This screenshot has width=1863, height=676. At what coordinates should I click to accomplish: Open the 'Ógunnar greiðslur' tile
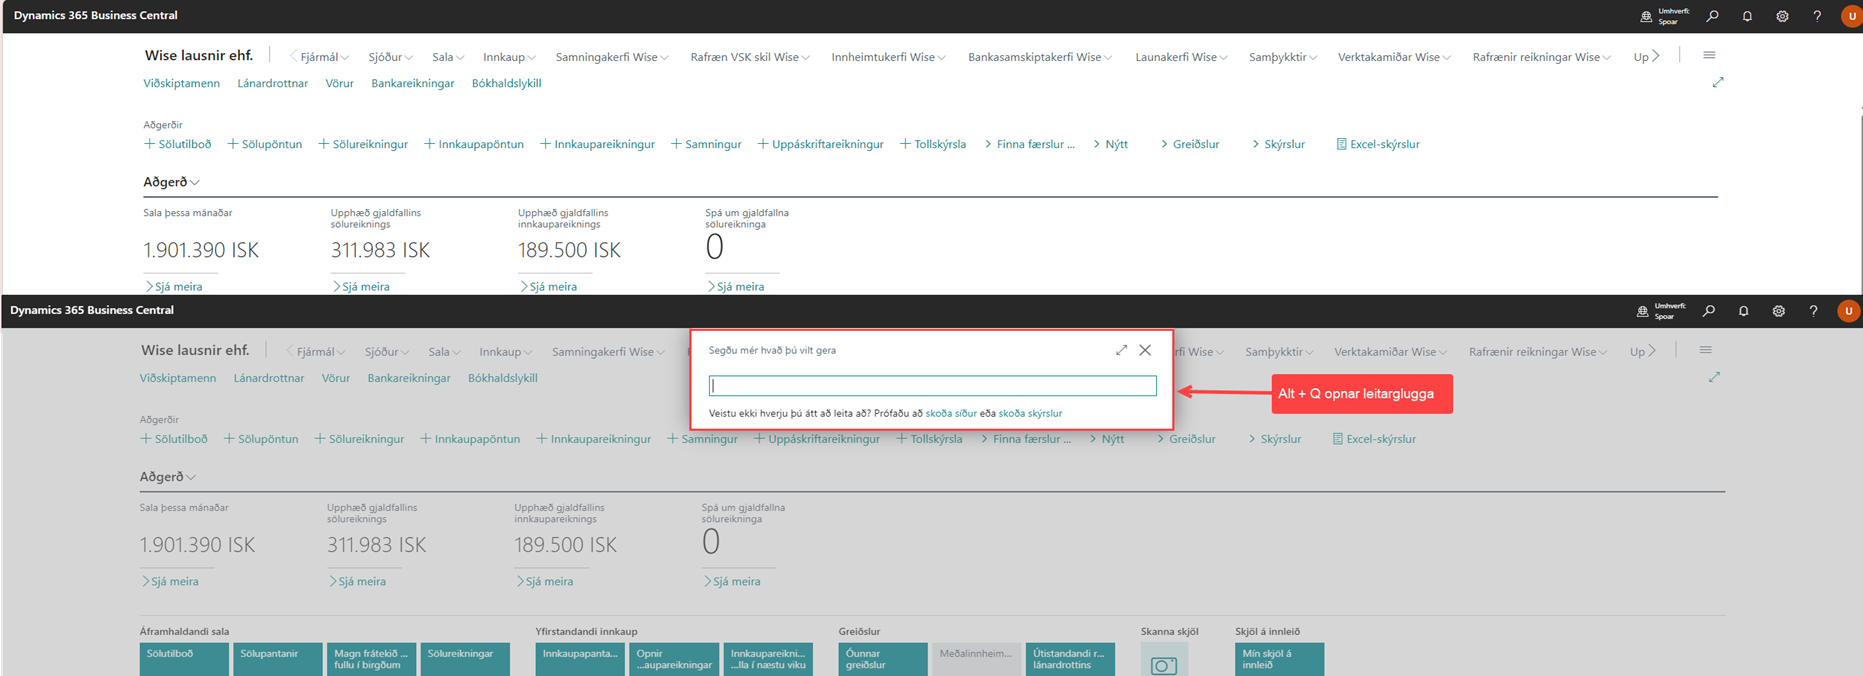coord(882,658)
